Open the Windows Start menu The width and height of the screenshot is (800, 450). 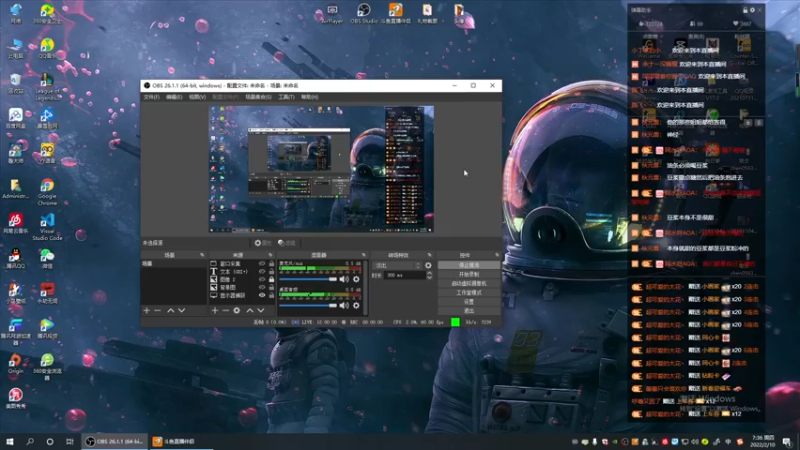coord(10,441)
